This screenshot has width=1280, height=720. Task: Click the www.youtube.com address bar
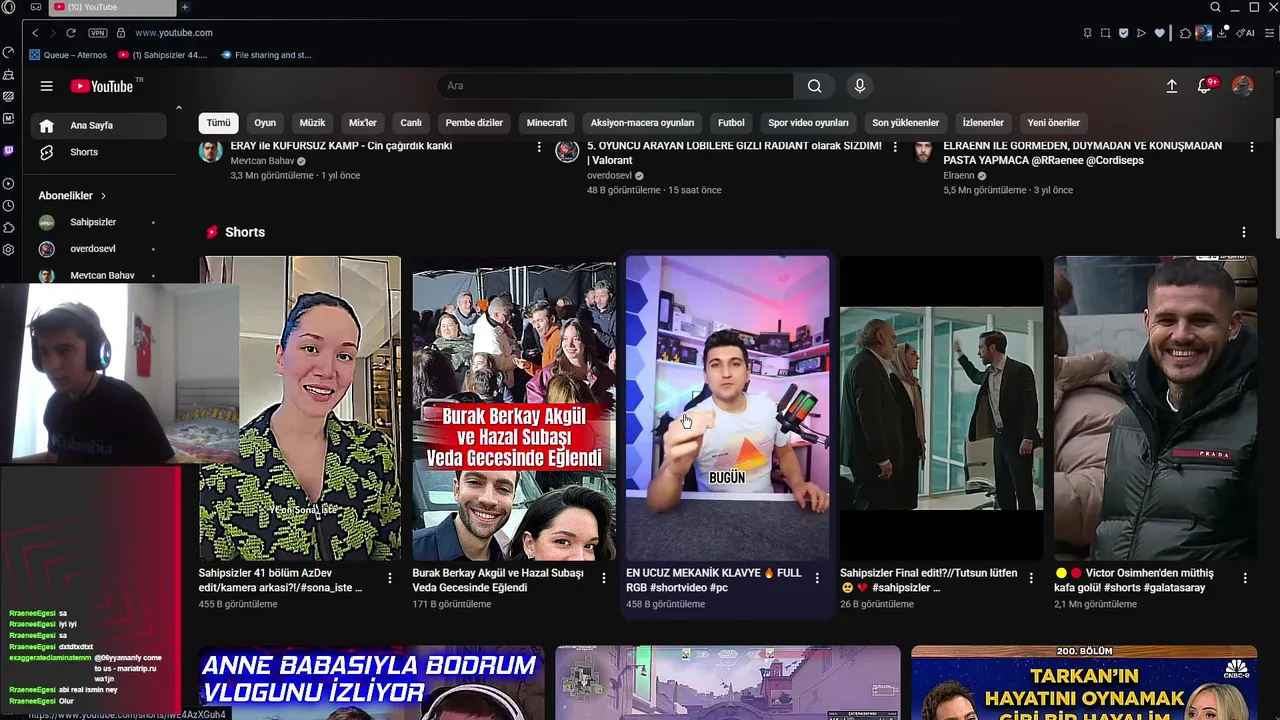click(x=174, y=33)
